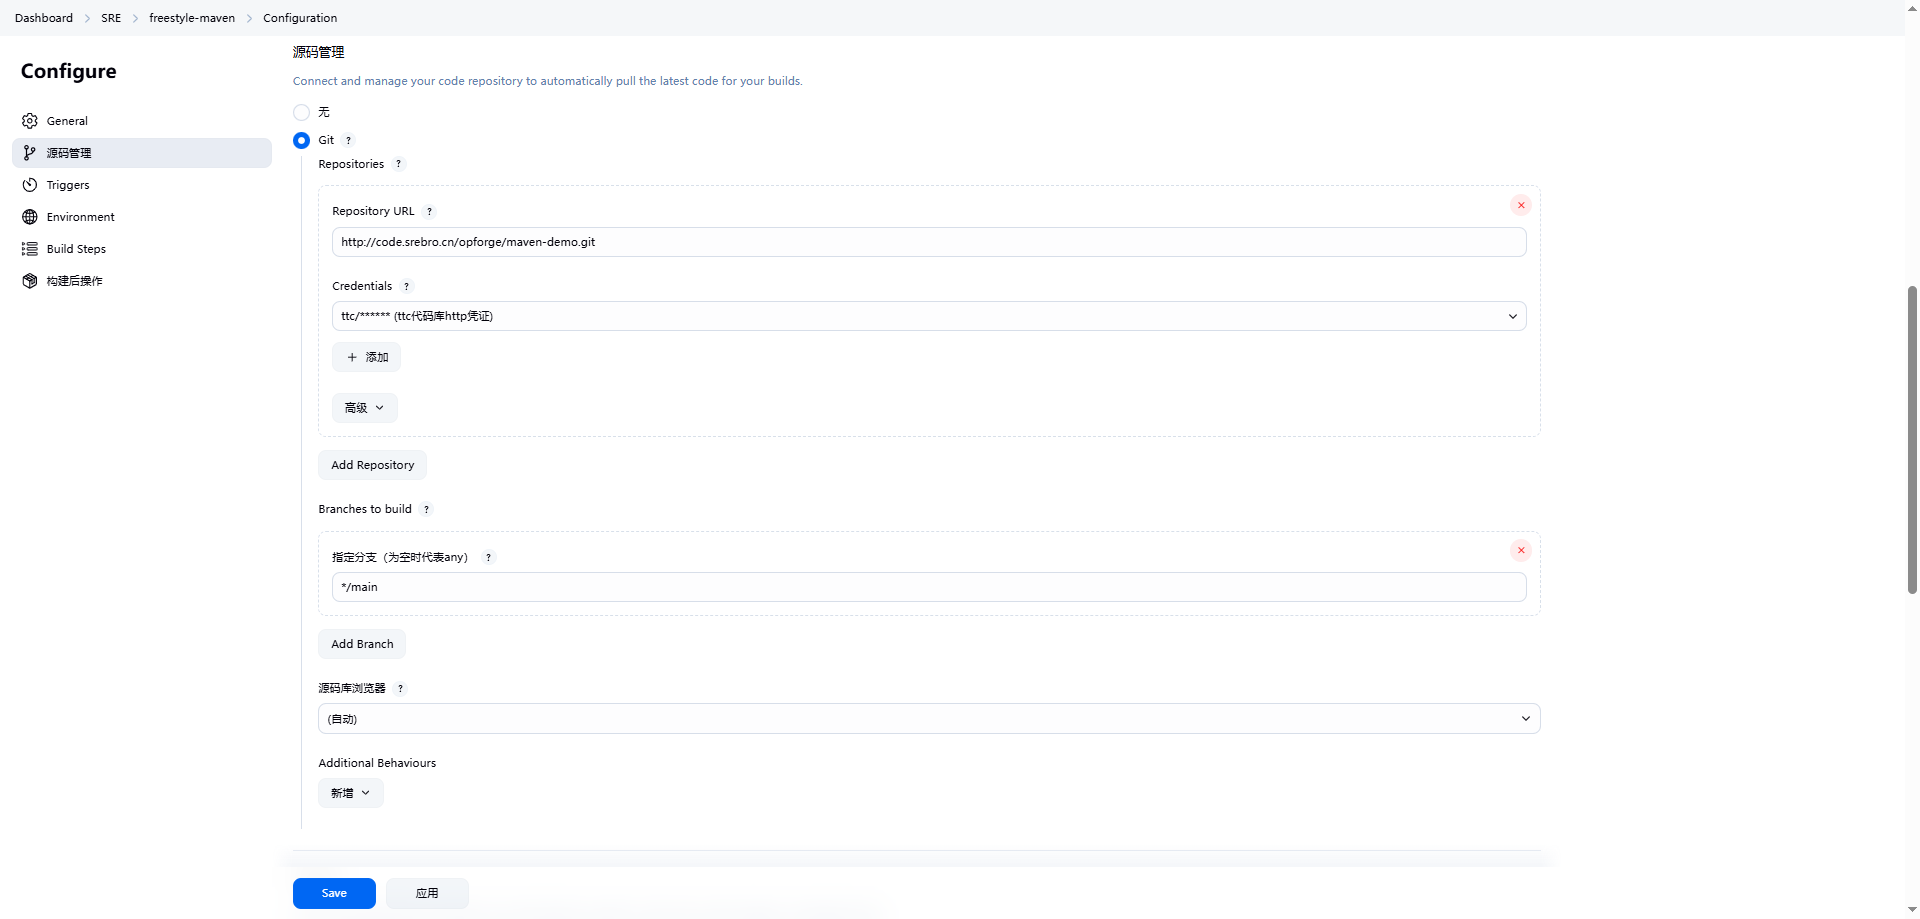The width and height of the screenshot is (1920, 919).
Task: Click the Repository URL input field
Action: [x=929, y=242]
